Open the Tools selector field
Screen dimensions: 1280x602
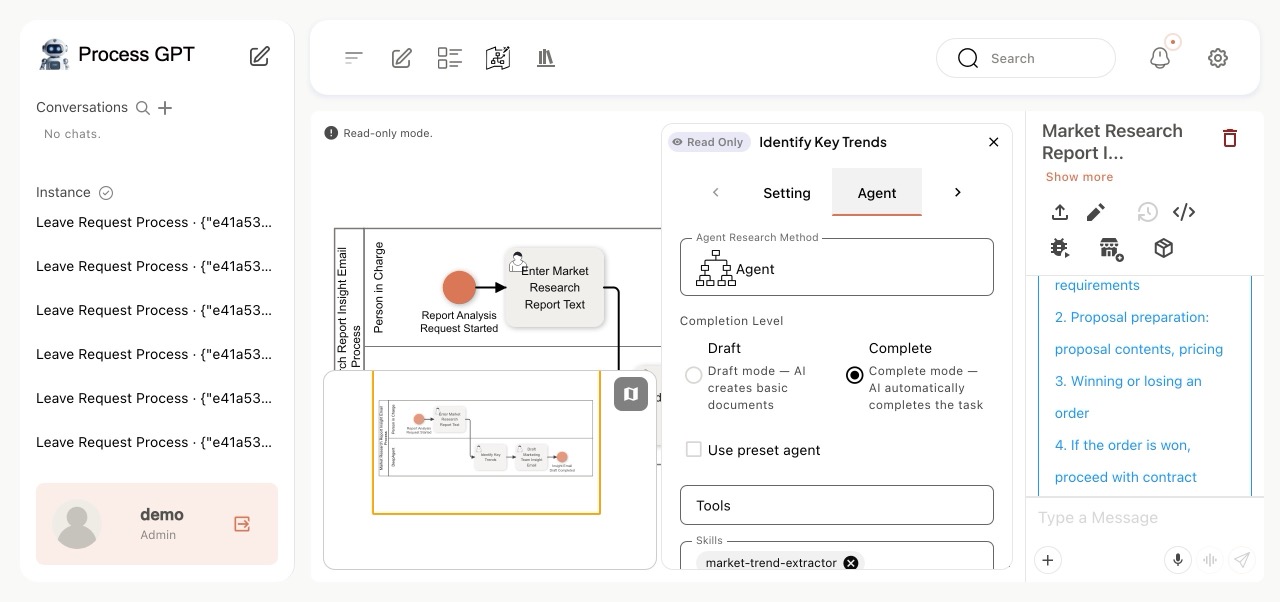pos(837,505)
